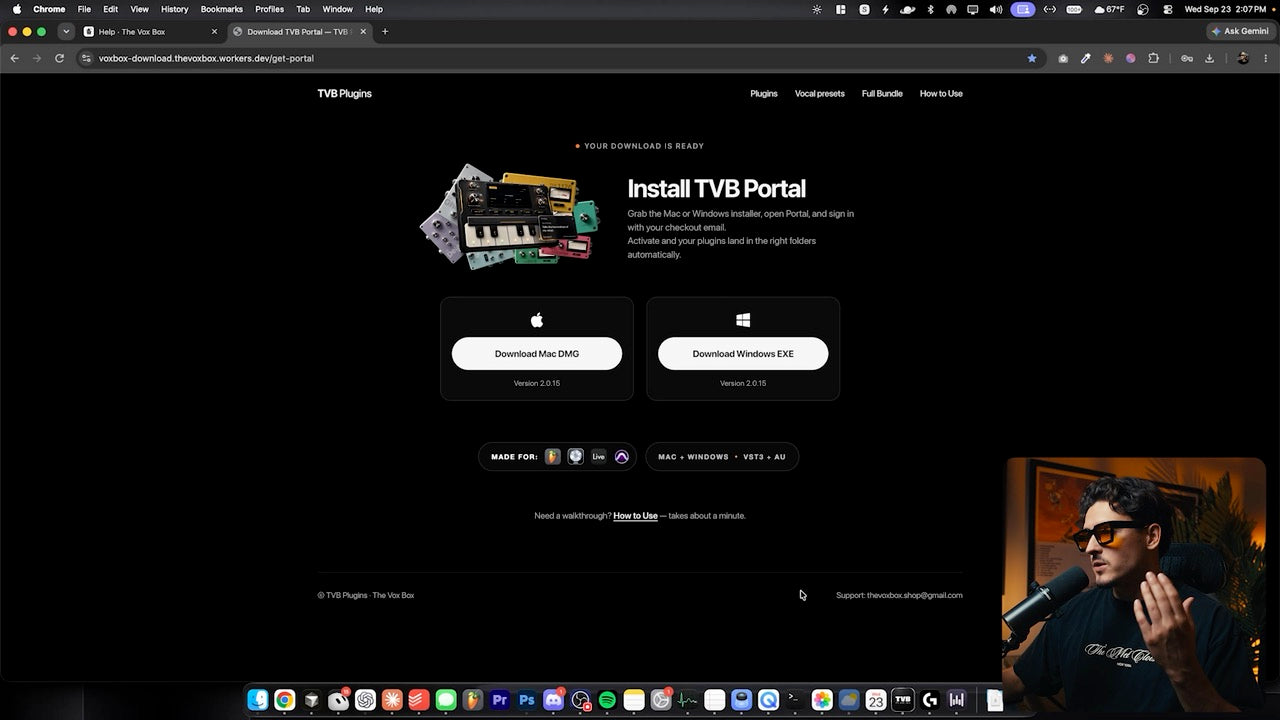Open the Bookmarks menu in the menu bar
Image resolution: width=1280 pixels, height=720 pixels.
pyautogui.click(x=221, y=9)
